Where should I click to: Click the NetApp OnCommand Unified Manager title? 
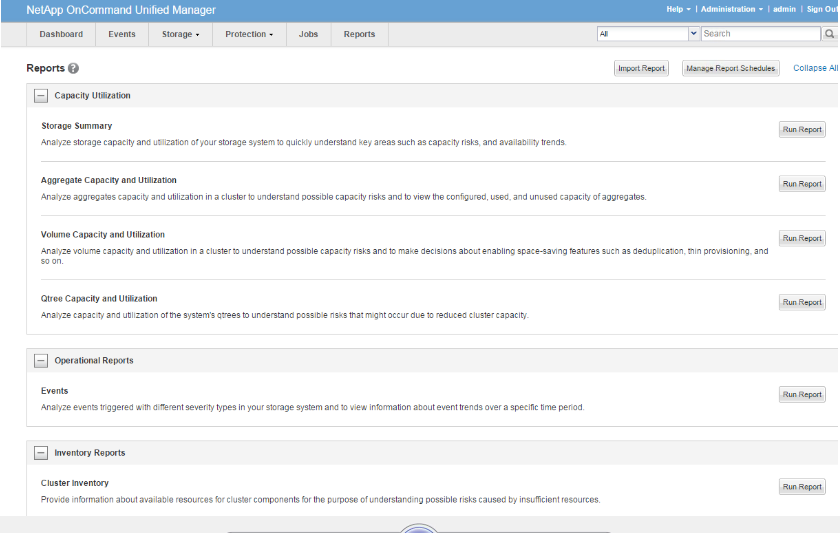click(x=121, y=10)
